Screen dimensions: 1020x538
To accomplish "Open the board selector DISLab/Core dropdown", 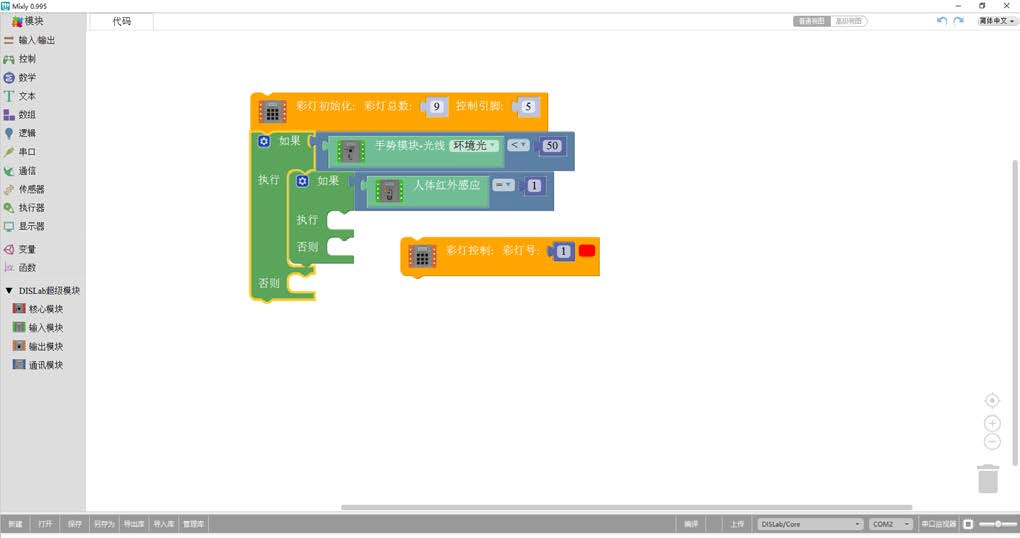I will click(810, 524).
